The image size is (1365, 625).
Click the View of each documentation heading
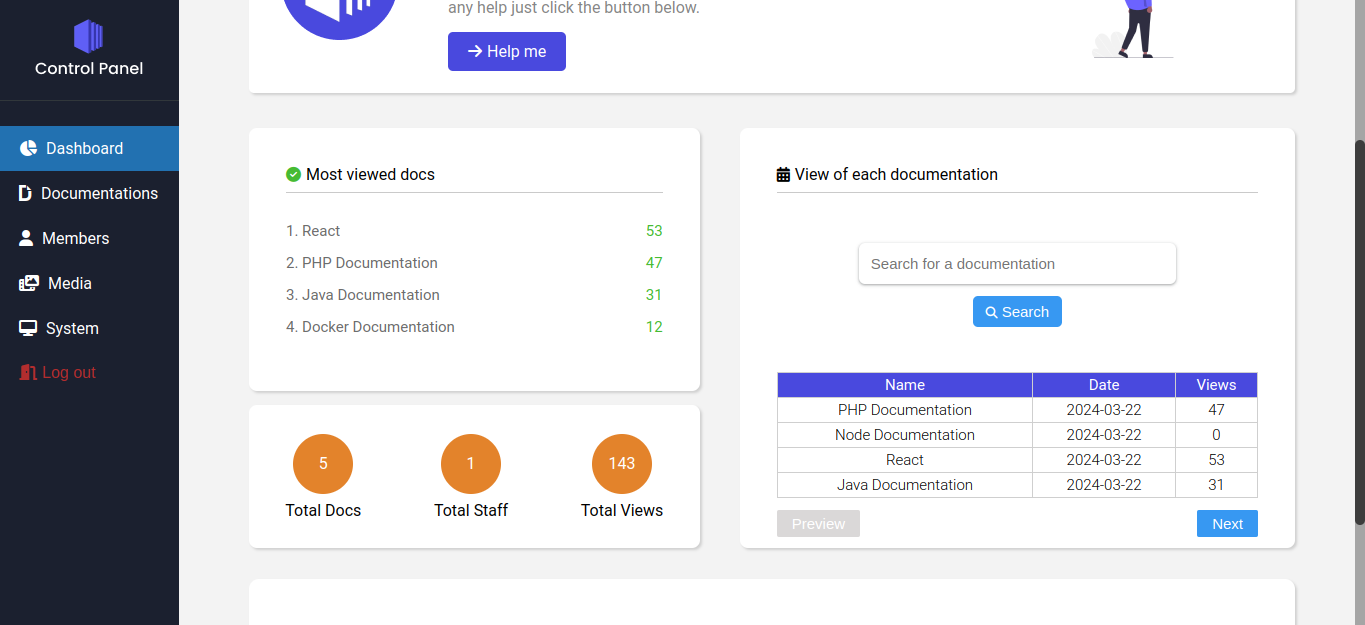pyautogui.click(x=896, y=174)
